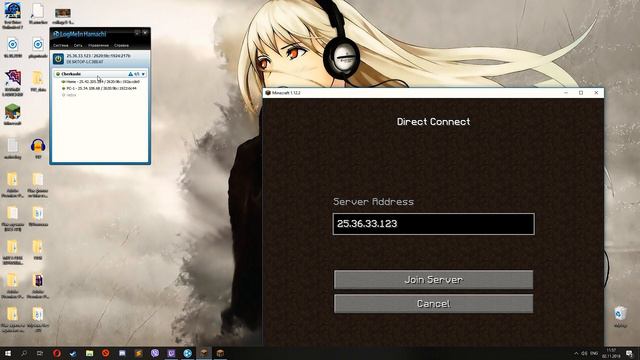Switch to first Minecraft taskbar icon
Image resolution: width=640 pixels, height=360 pixels.
click(204, 353)
